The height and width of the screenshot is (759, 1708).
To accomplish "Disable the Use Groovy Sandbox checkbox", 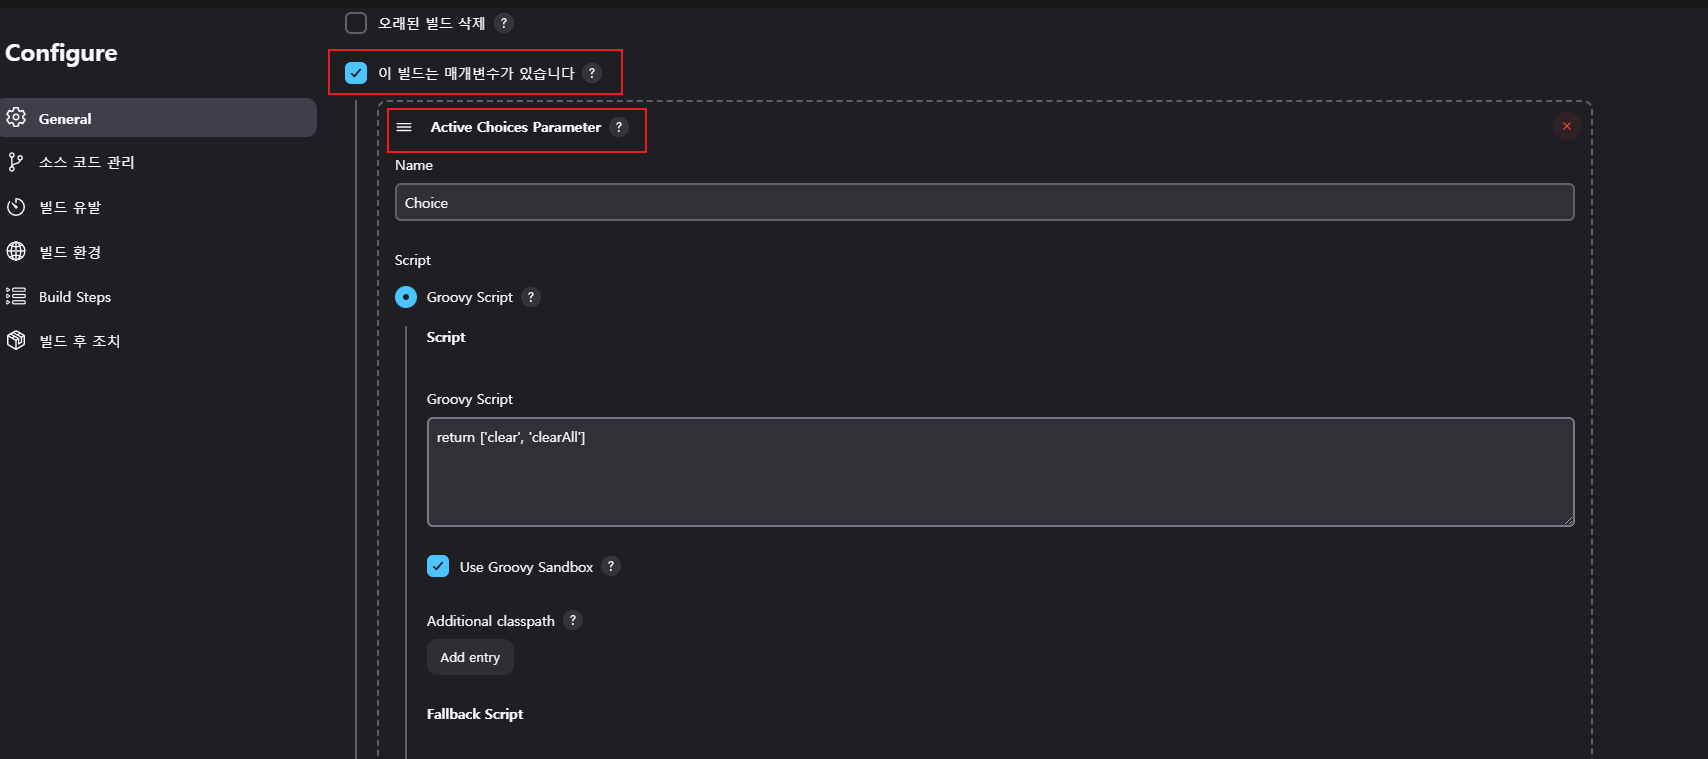I will click(438, 566).
